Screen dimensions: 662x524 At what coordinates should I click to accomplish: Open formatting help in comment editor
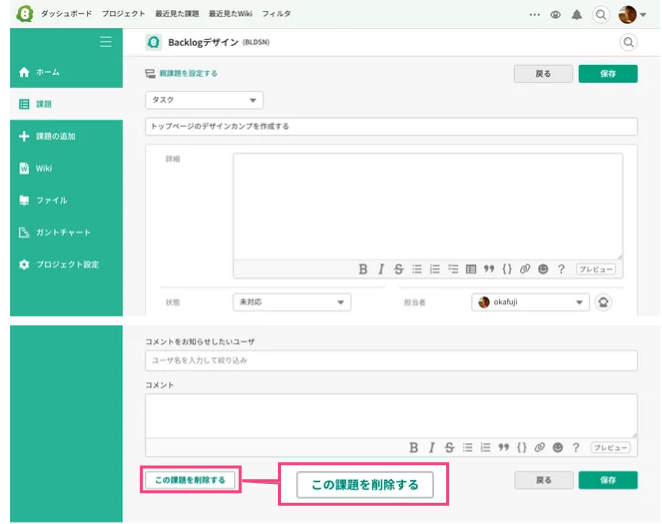click(576, 448)
